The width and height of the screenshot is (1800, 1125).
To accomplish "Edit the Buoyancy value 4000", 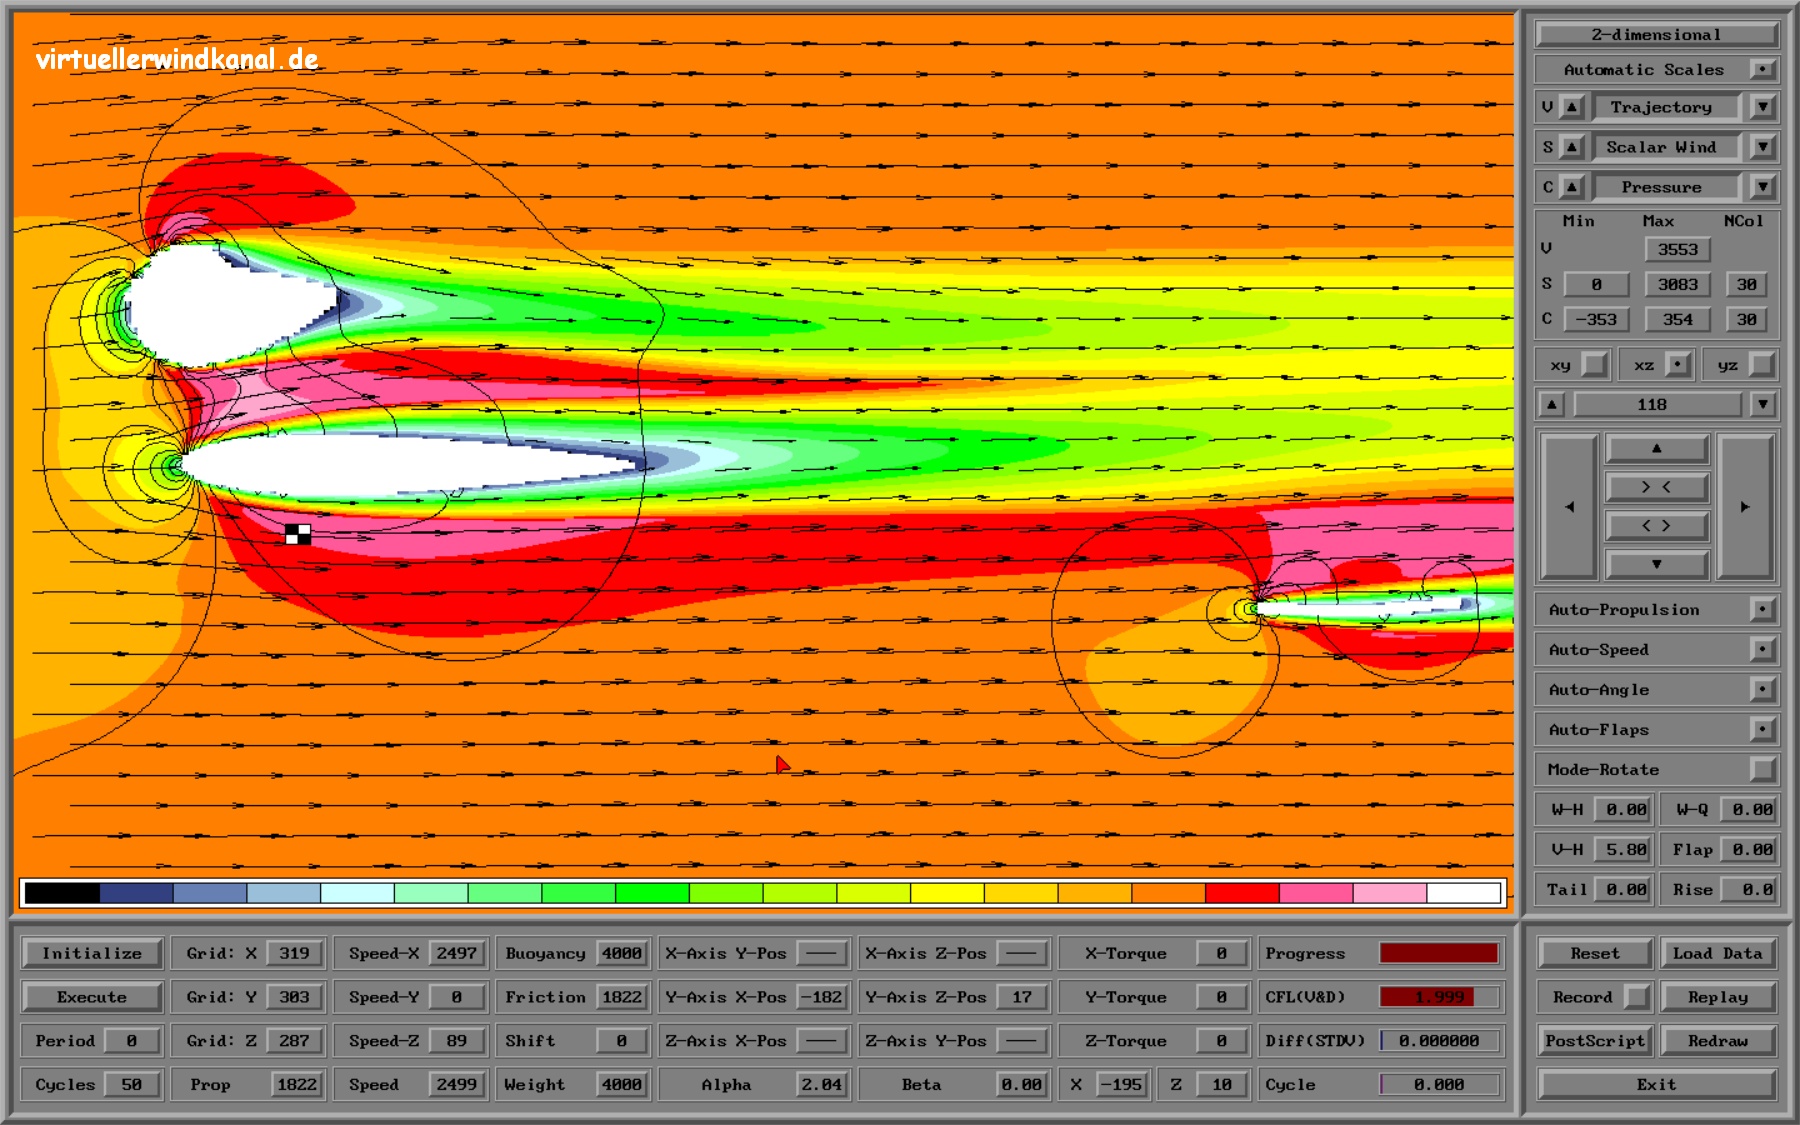I will [622, 953].
